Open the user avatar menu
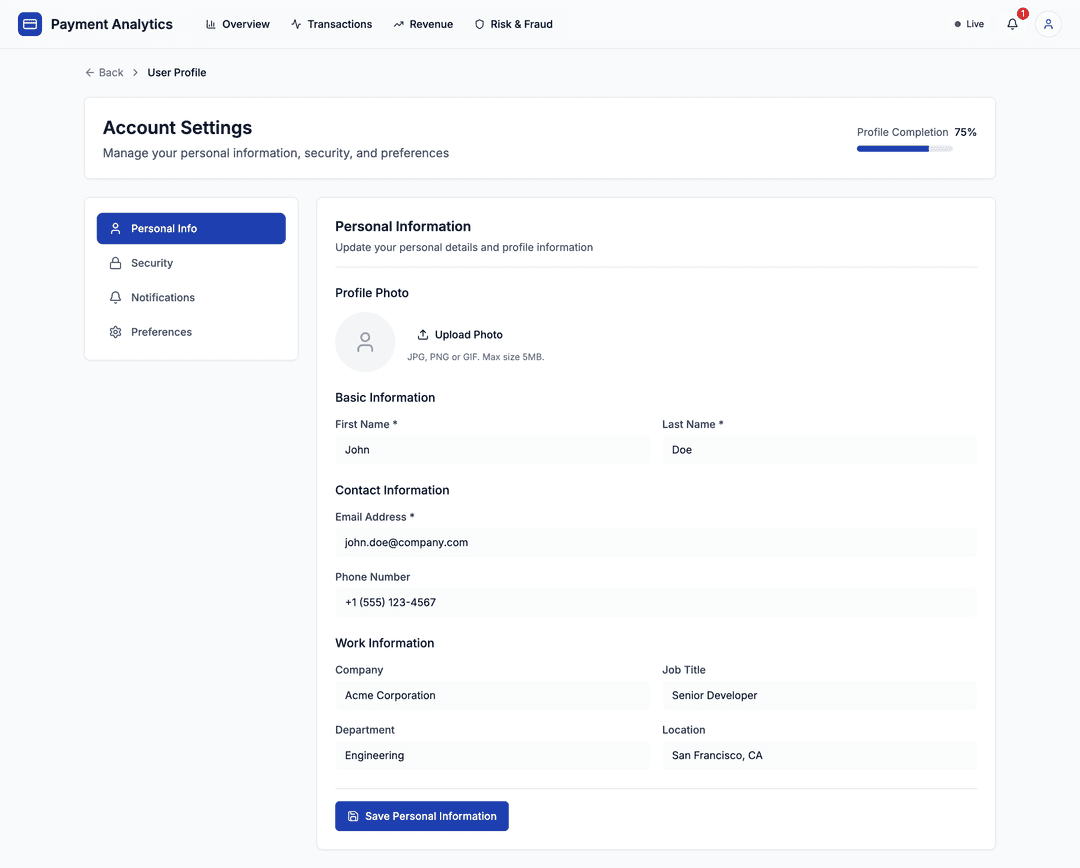The height and width of the screenshot is (868, 1080). [1048, 24]
